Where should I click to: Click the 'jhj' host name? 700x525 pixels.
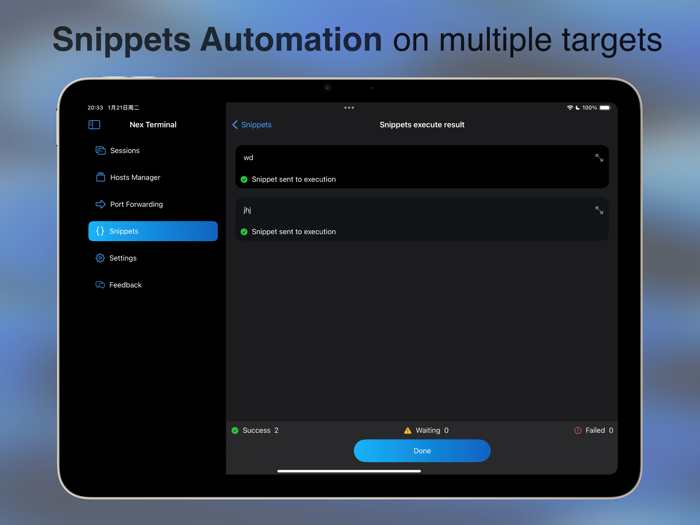point(247,210)
